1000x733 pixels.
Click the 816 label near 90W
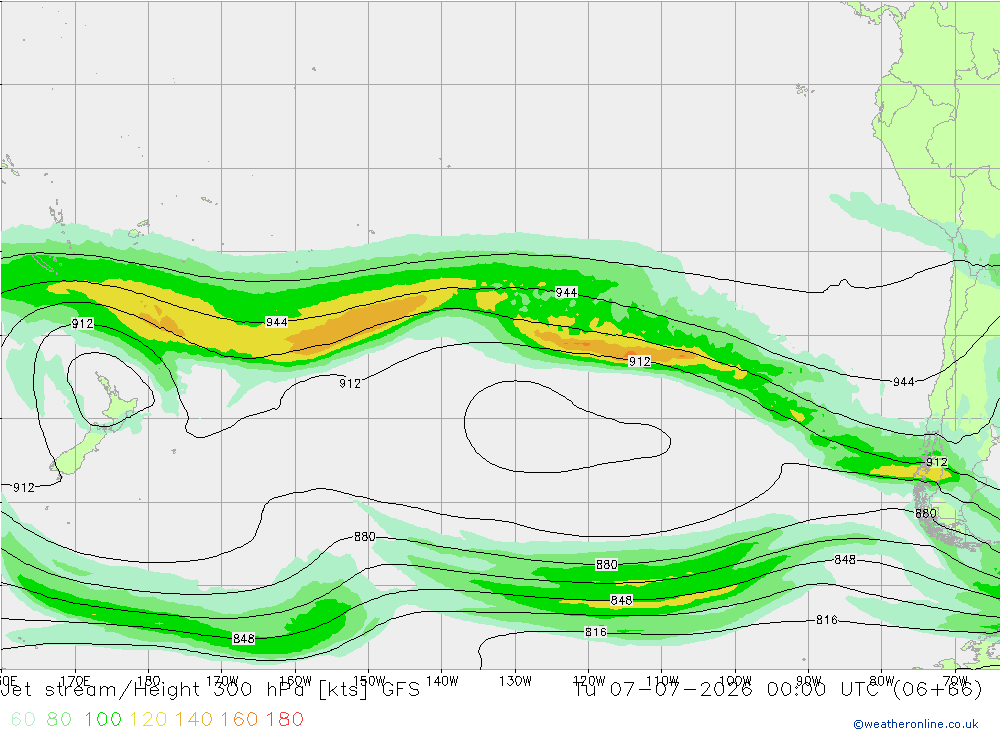coord(827,619)
